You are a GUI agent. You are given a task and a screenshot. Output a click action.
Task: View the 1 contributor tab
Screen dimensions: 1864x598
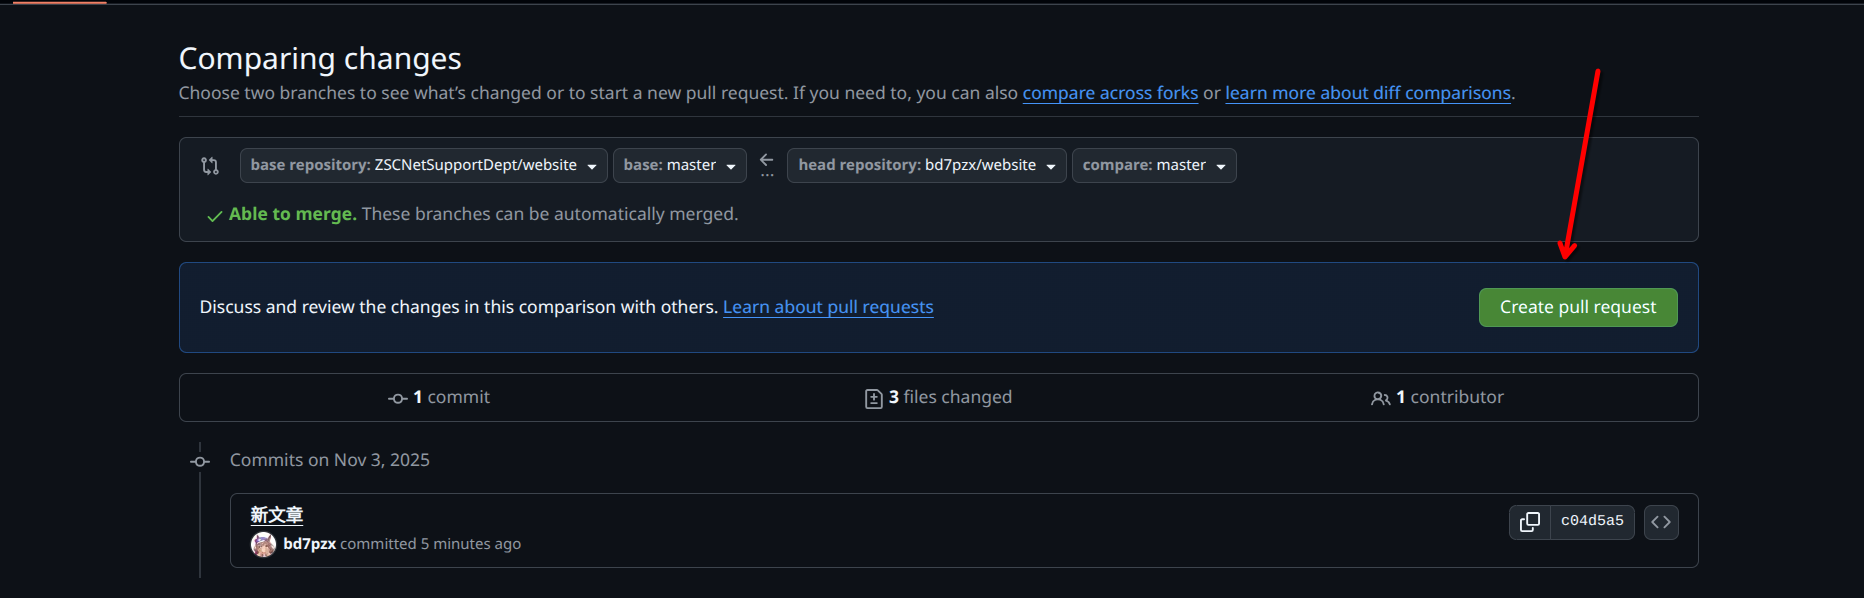[x=1437, y=398]
